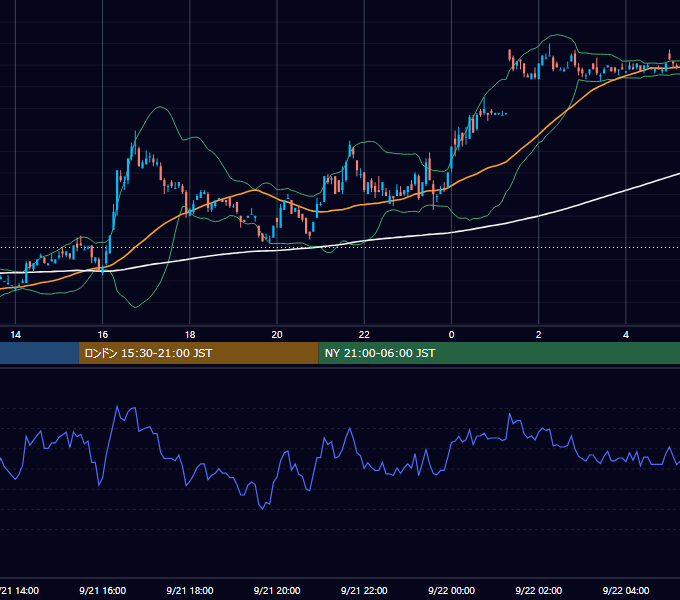Click the hour 20 axis label

[x=277, y=335]
